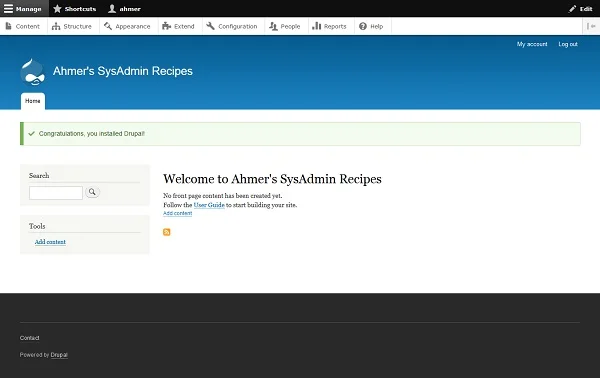Screen dimensions: 600x378
Task: Open the Appearance admin menu
Action: click(x=127, y=26)
